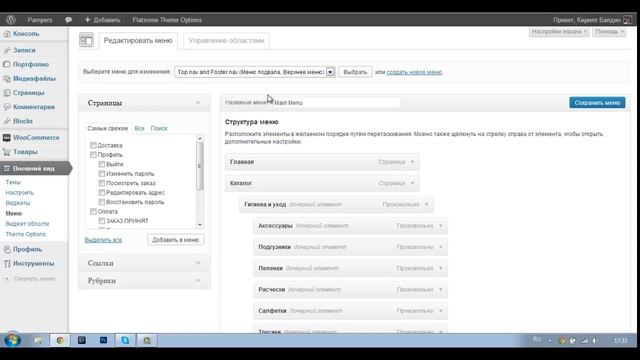Check the ЗАКАЗ ПРИНЯТ checkbox
Screen dimensions: 640x360
click(102, 221)
